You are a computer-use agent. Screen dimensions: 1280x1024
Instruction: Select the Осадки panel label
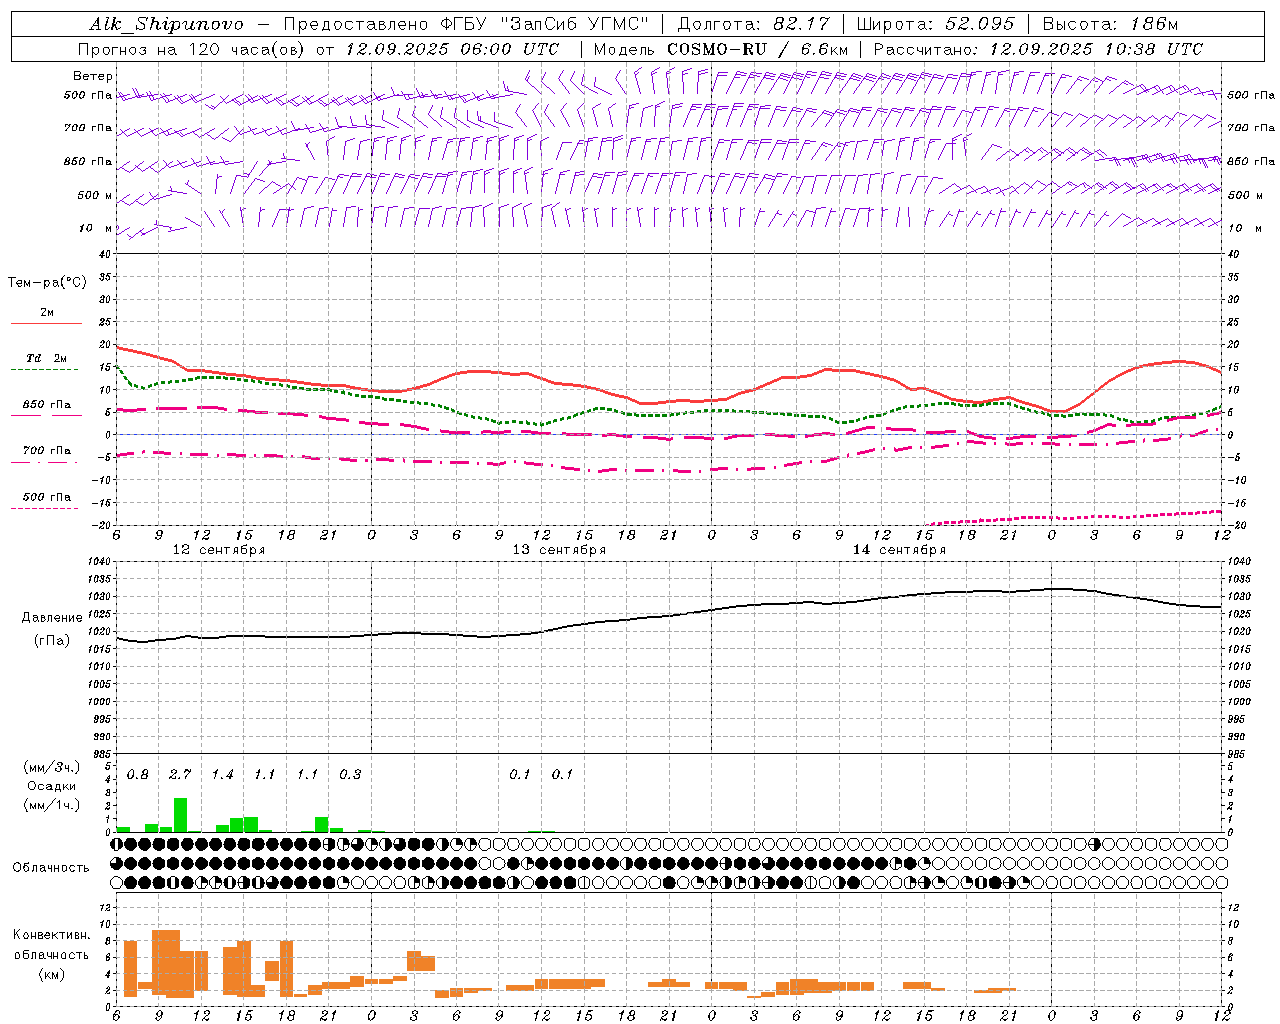(x=52, y=786)
